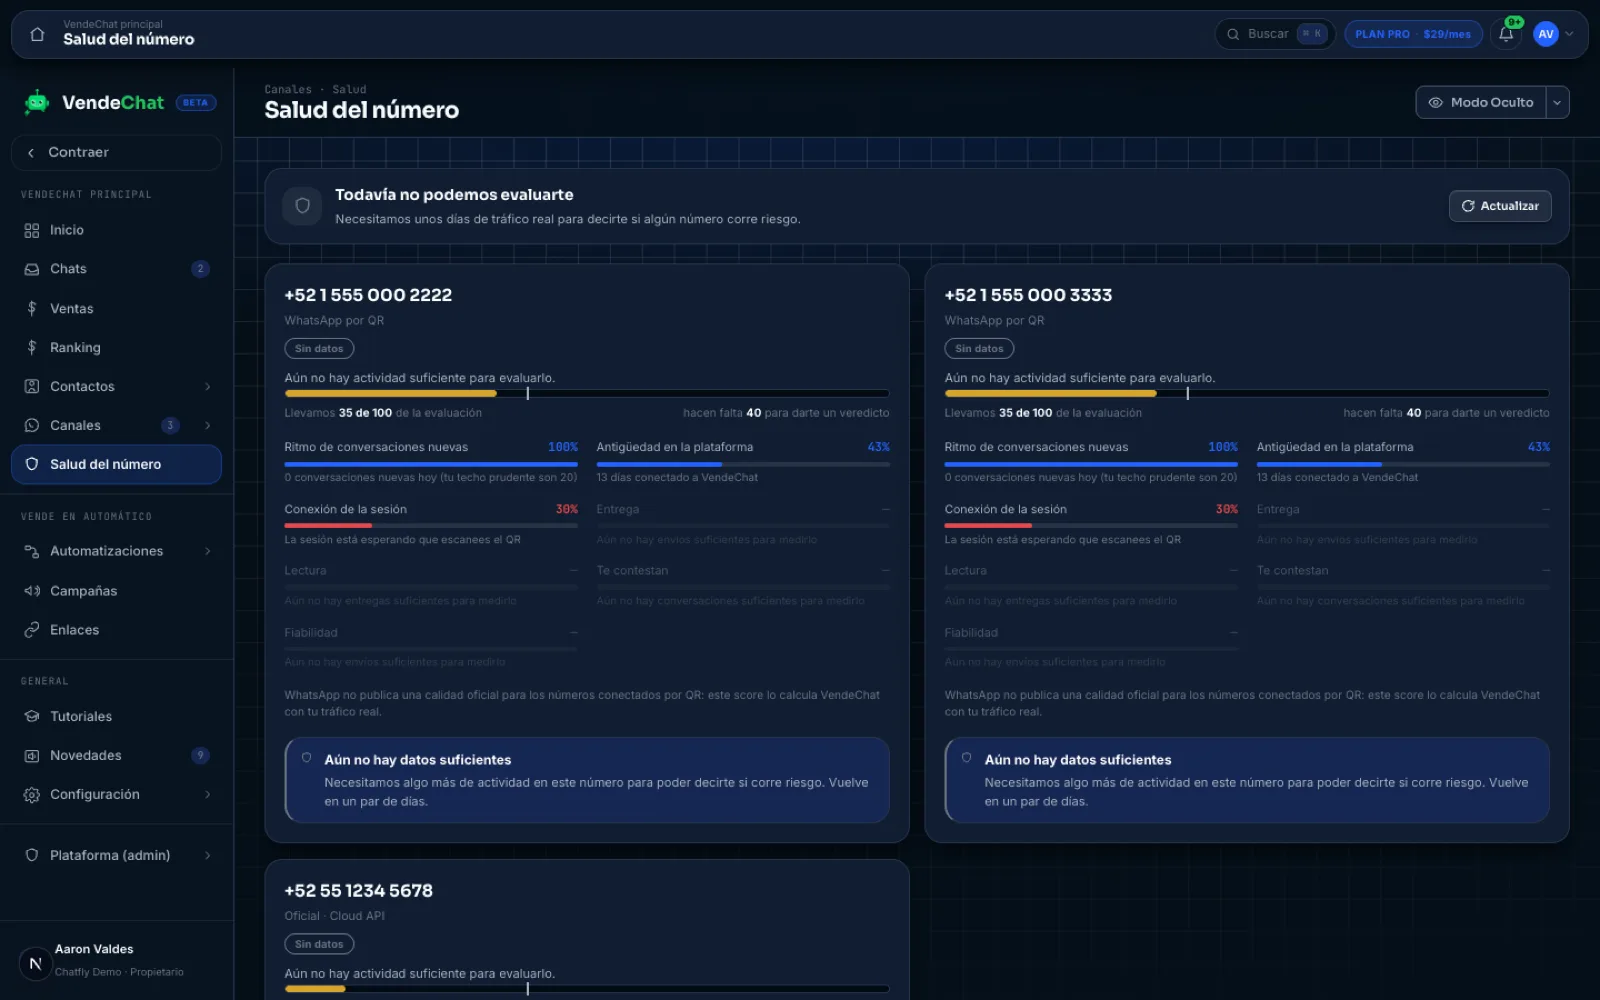
Task: Click evaluation progress bar for +52 1 555 000 3333
Action: (1247, 393)
